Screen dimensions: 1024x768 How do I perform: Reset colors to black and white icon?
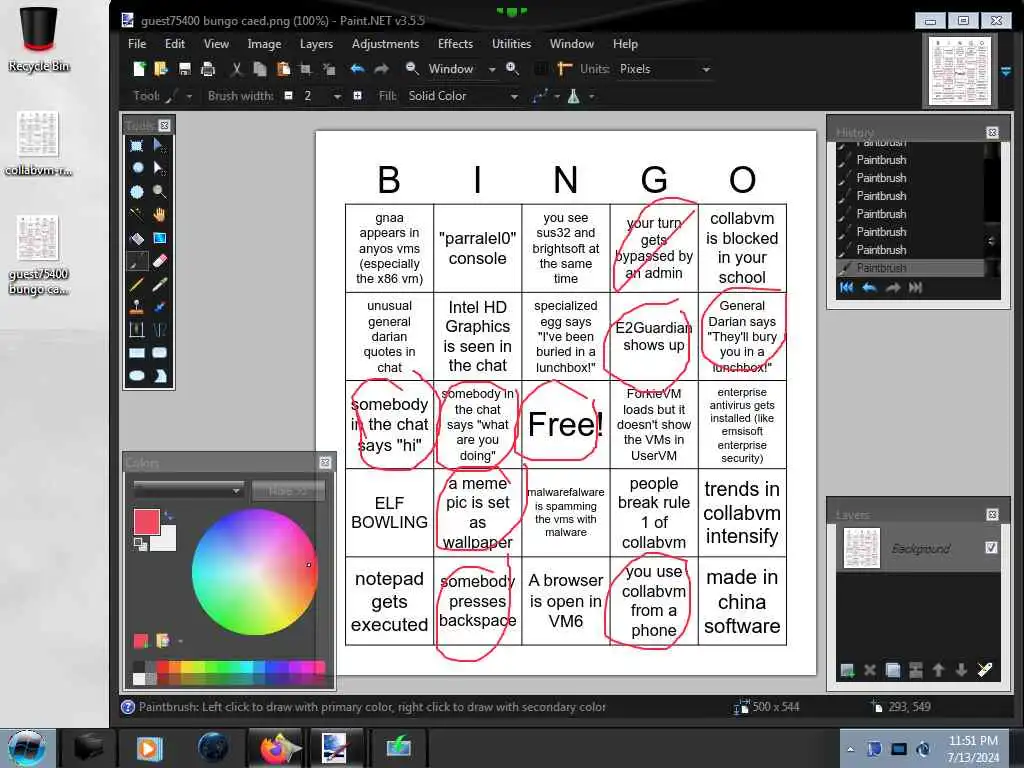coord(140,543)
